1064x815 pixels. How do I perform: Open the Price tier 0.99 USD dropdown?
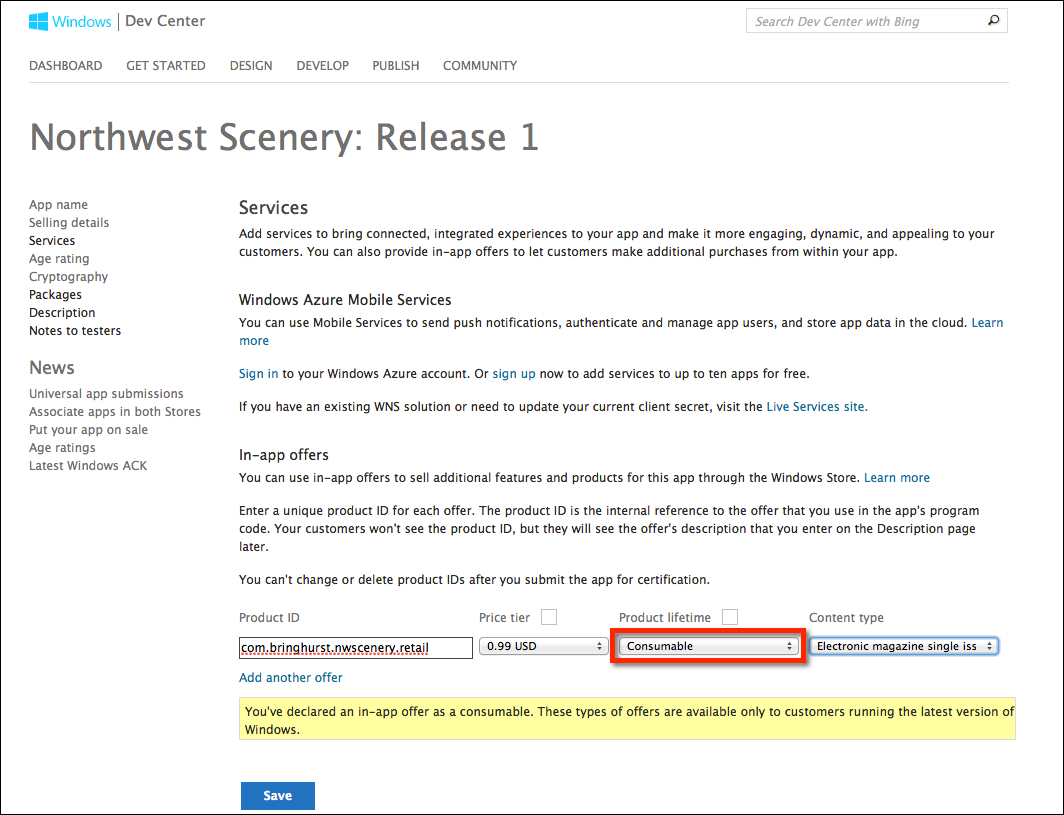point(543,646)
